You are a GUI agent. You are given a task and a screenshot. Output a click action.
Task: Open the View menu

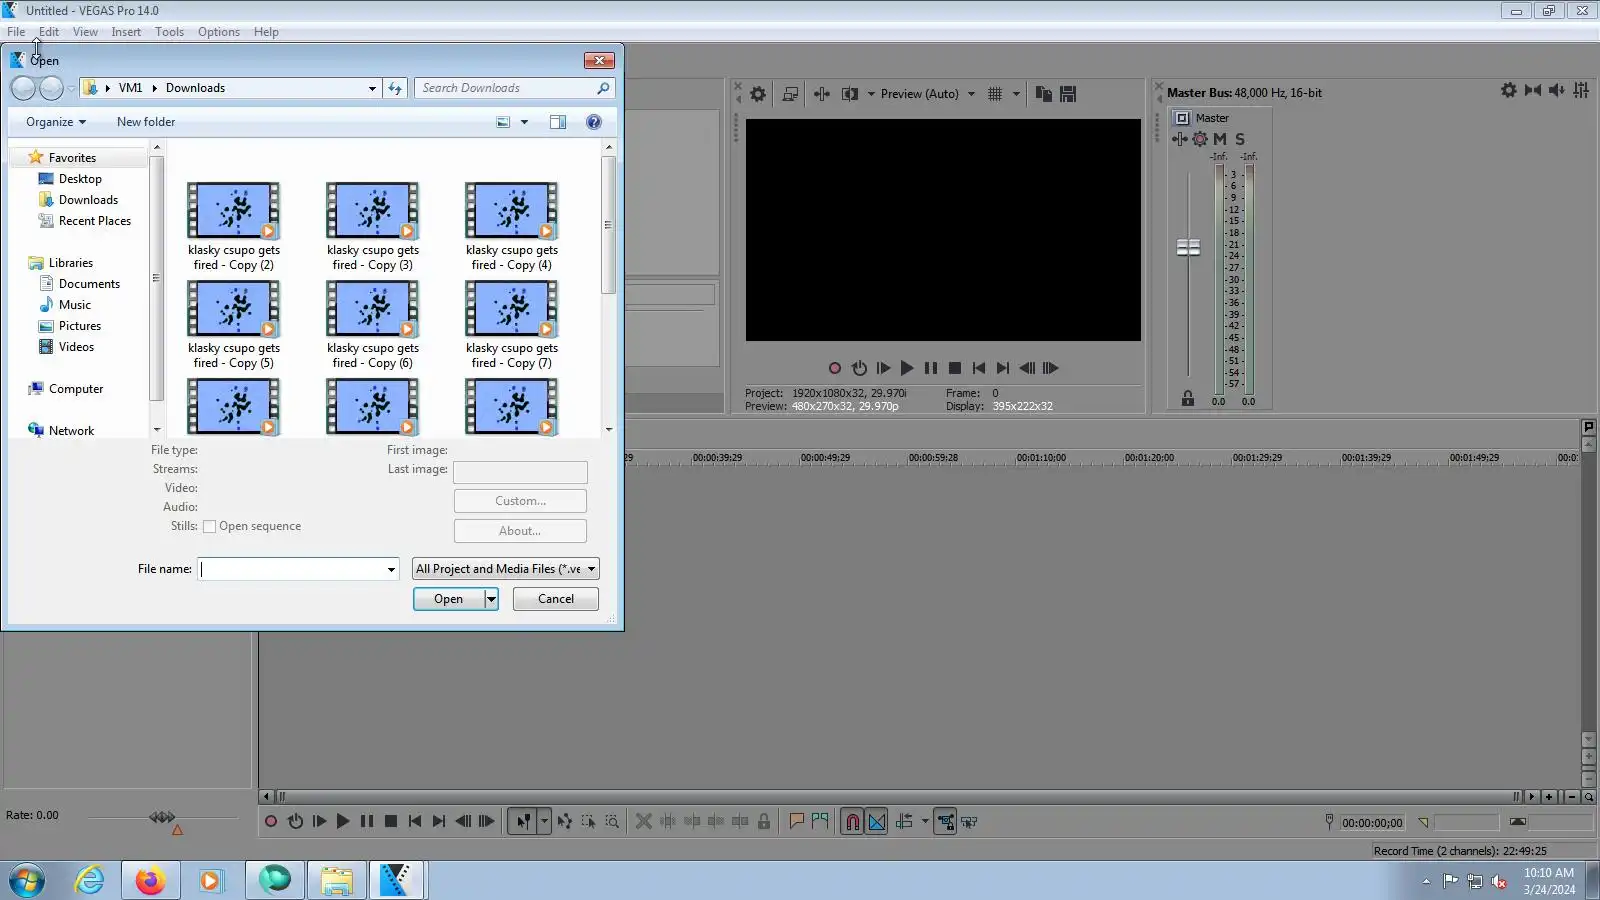click(85, 32)
